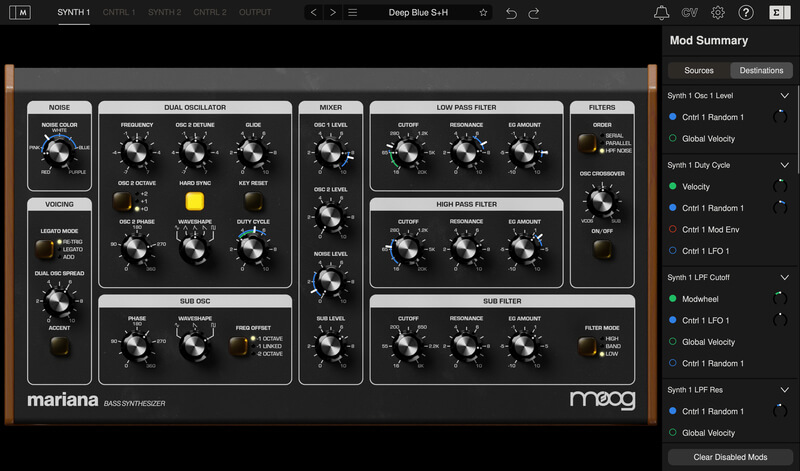This screenshot has height=471, width=800.
Task: Click the Duty Cycle knob
Action: [253, 249]
